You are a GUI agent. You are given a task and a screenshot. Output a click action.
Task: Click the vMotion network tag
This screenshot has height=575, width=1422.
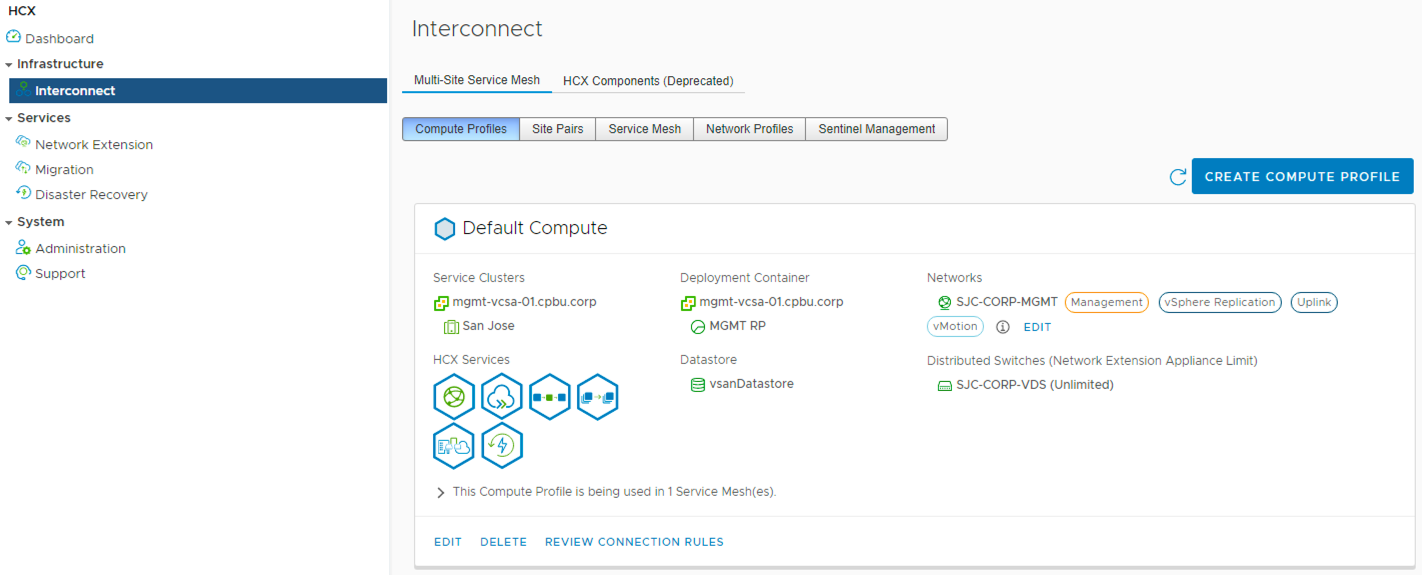pyautogui.click(x=955, y=326)
